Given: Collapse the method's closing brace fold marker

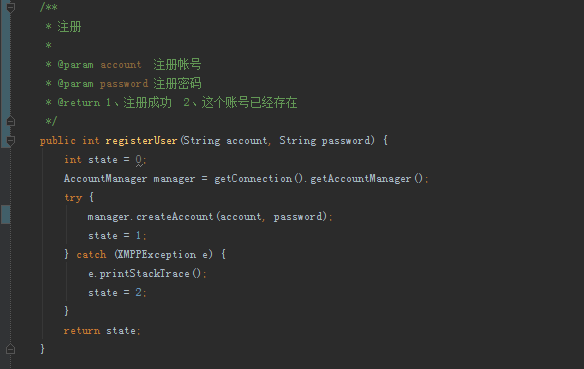Looking at the screenshot, I should click(10, 349).
